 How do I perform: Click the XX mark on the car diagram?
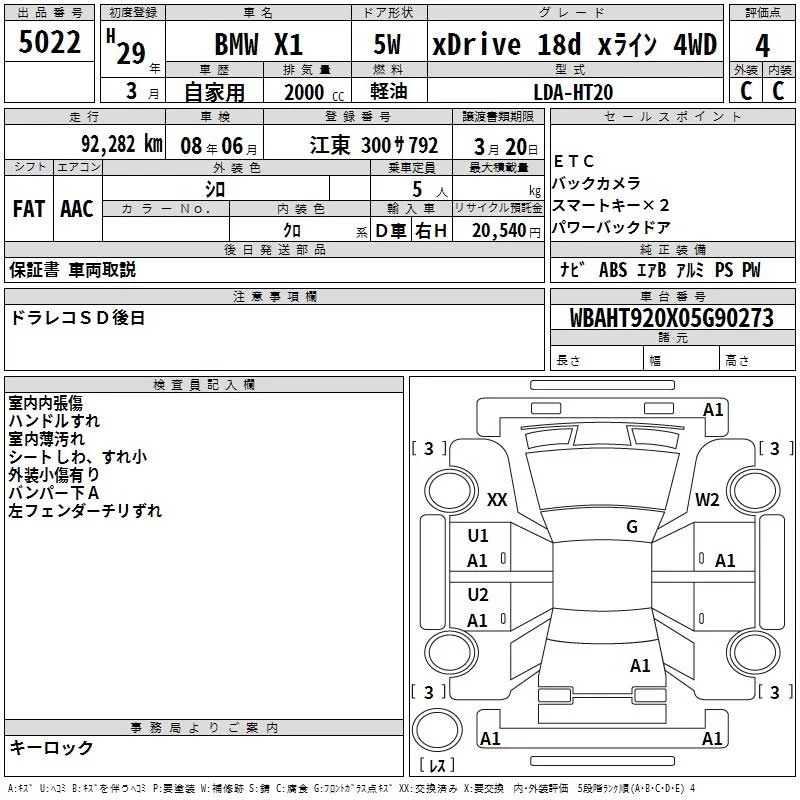(497, 500)
